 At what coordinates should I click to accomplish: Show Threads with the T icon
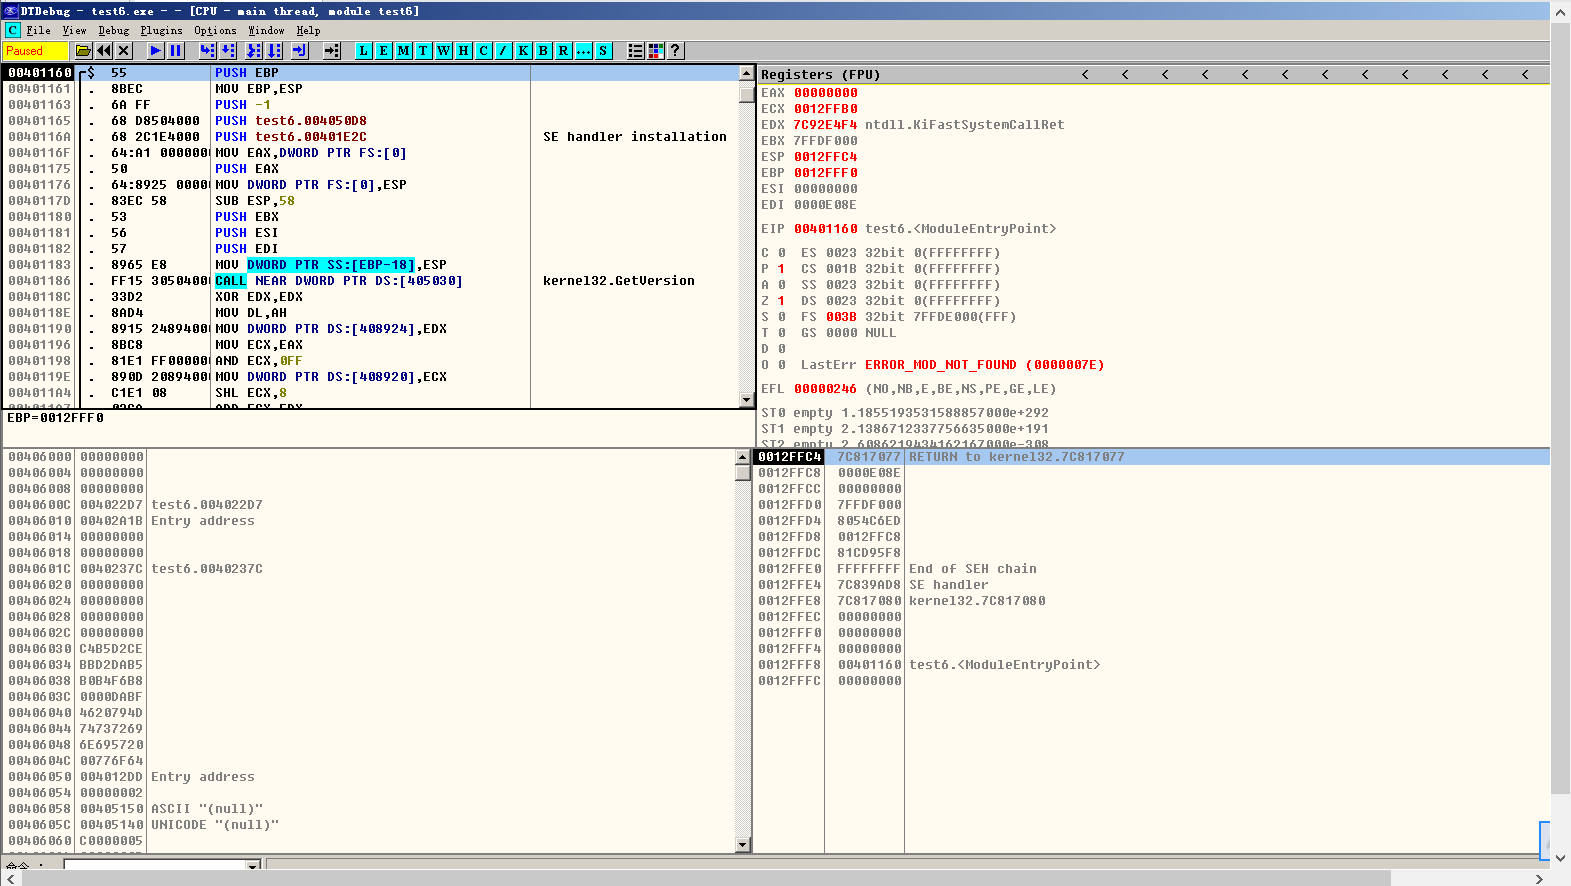[424, 51]
